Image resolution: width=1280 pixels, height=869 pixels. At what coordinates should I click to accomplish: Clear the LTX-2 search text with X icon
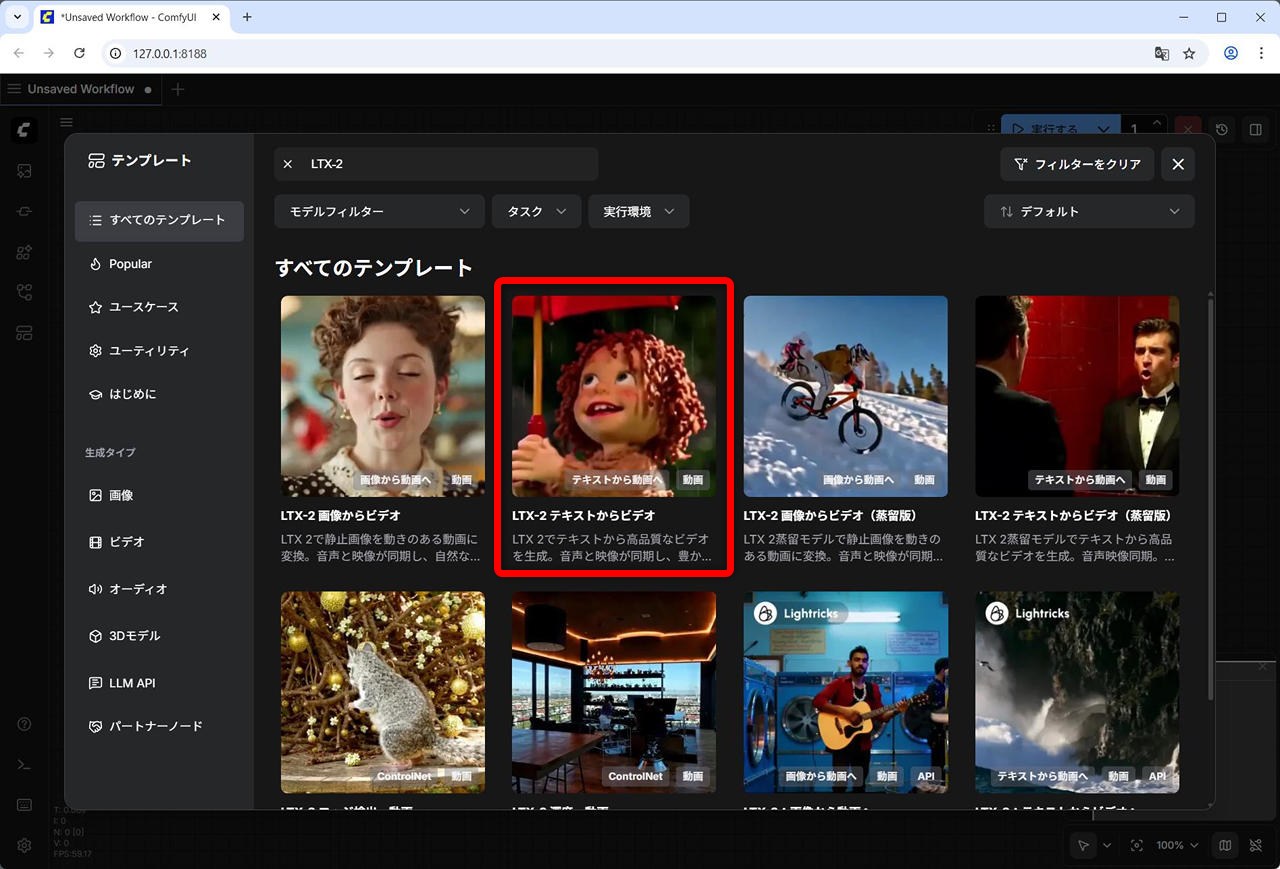coord(288,164)
